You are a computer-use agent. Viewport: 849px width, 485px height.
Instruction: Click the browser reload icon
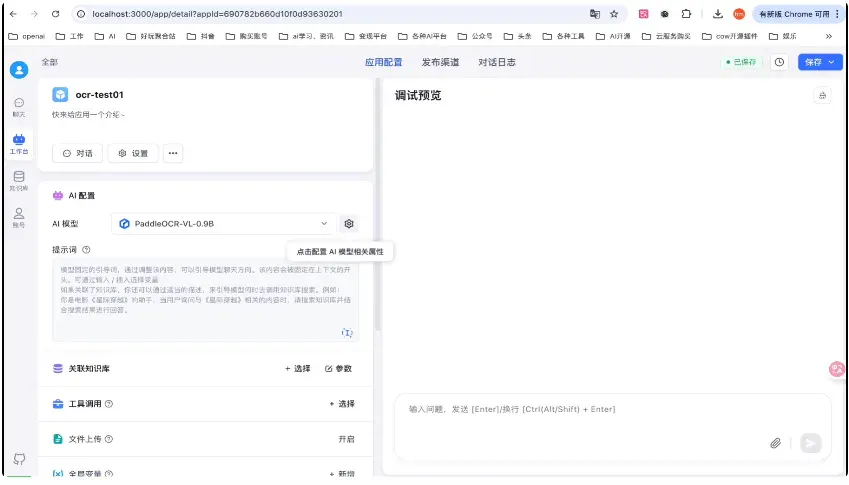55,14
